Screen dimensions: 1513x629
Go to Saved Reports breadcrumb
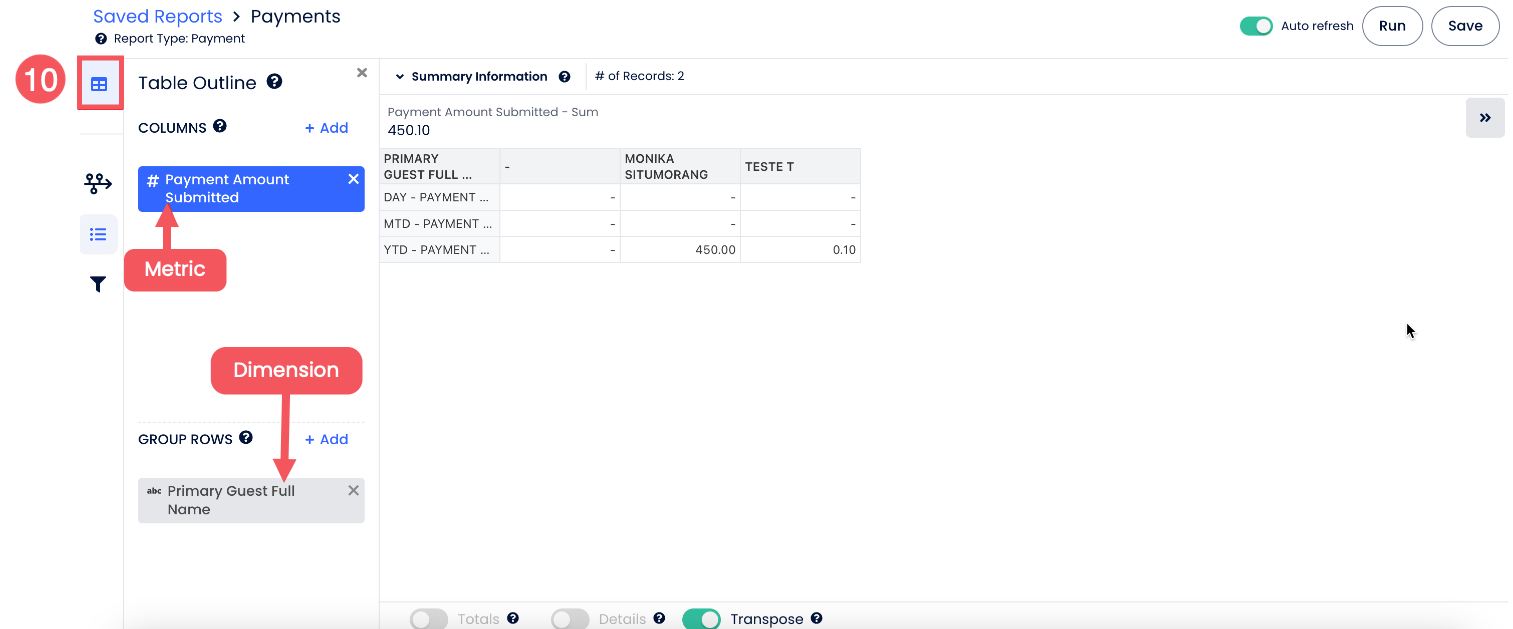[x=158, y=17]
